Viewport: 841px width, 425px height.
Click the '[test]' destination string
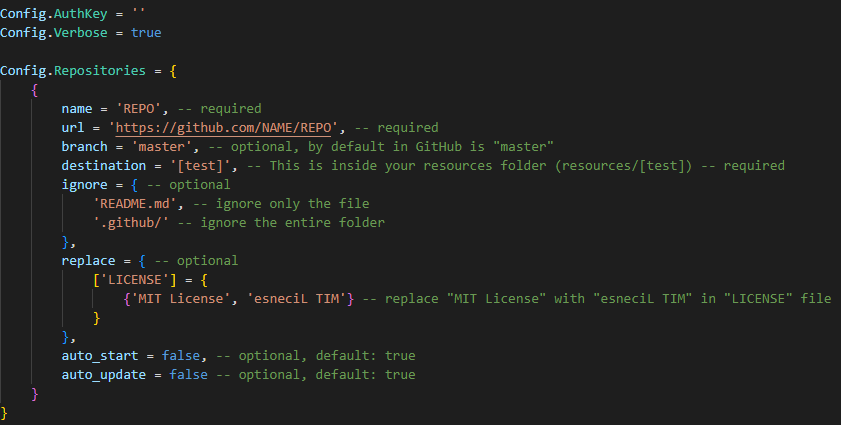click(200, 165)
